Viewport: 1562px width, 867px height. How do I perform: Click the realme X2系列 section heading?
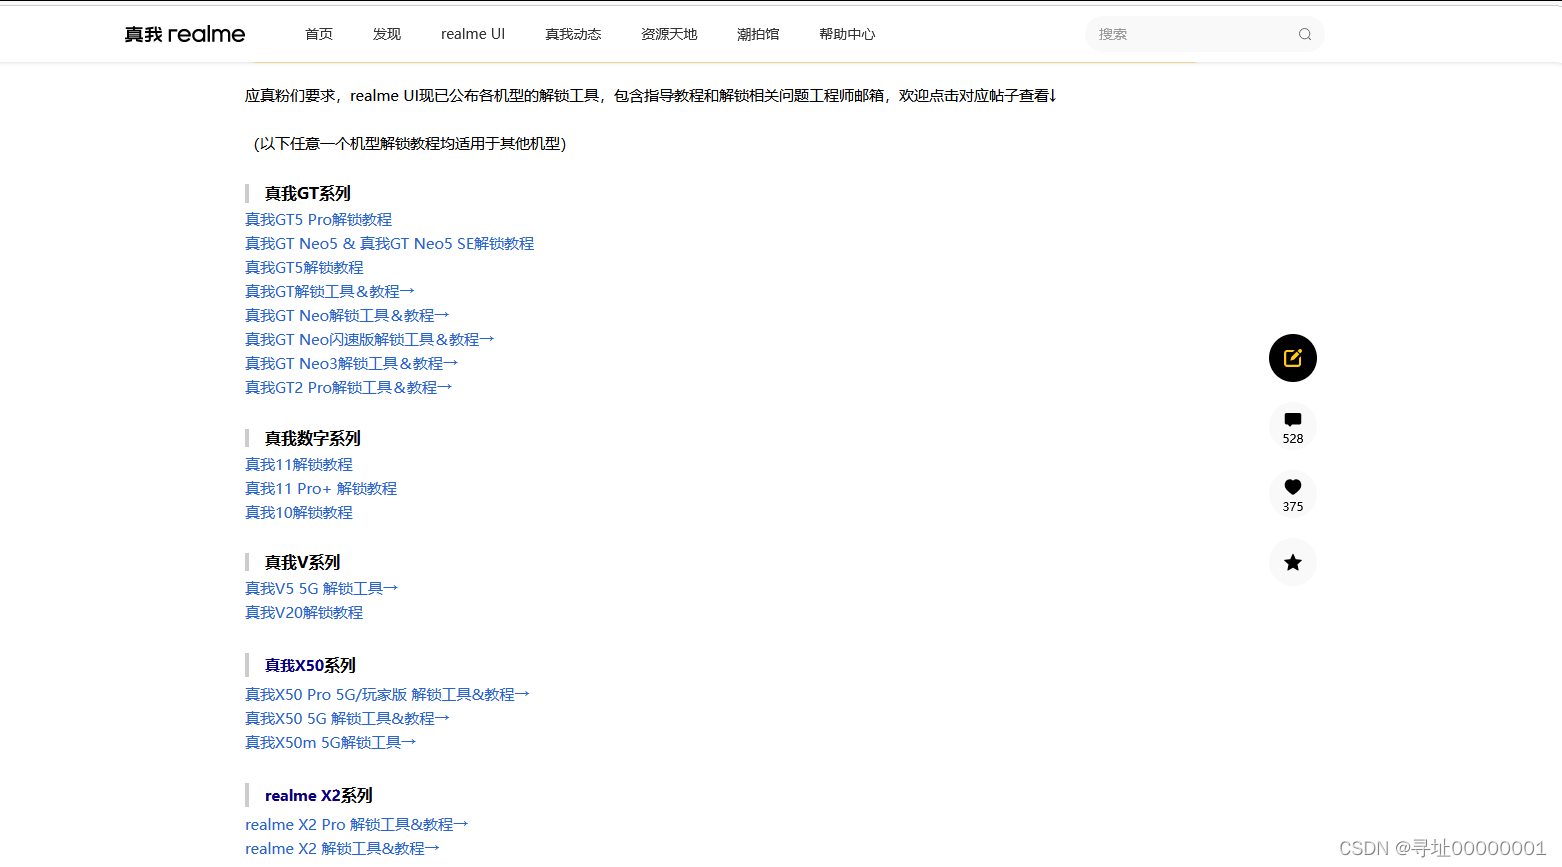pyautogui.click(x=318, y=796)
